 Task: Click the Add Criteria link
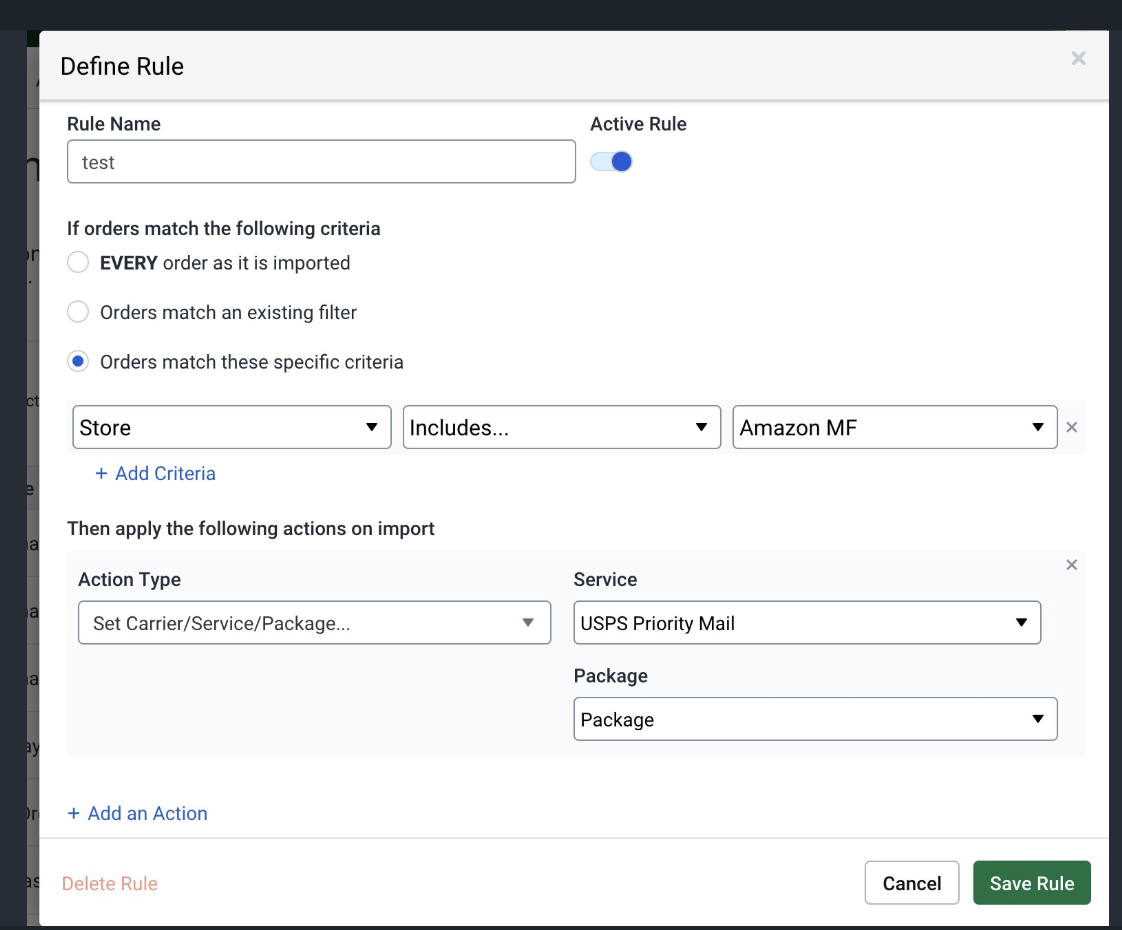[156, 473]
